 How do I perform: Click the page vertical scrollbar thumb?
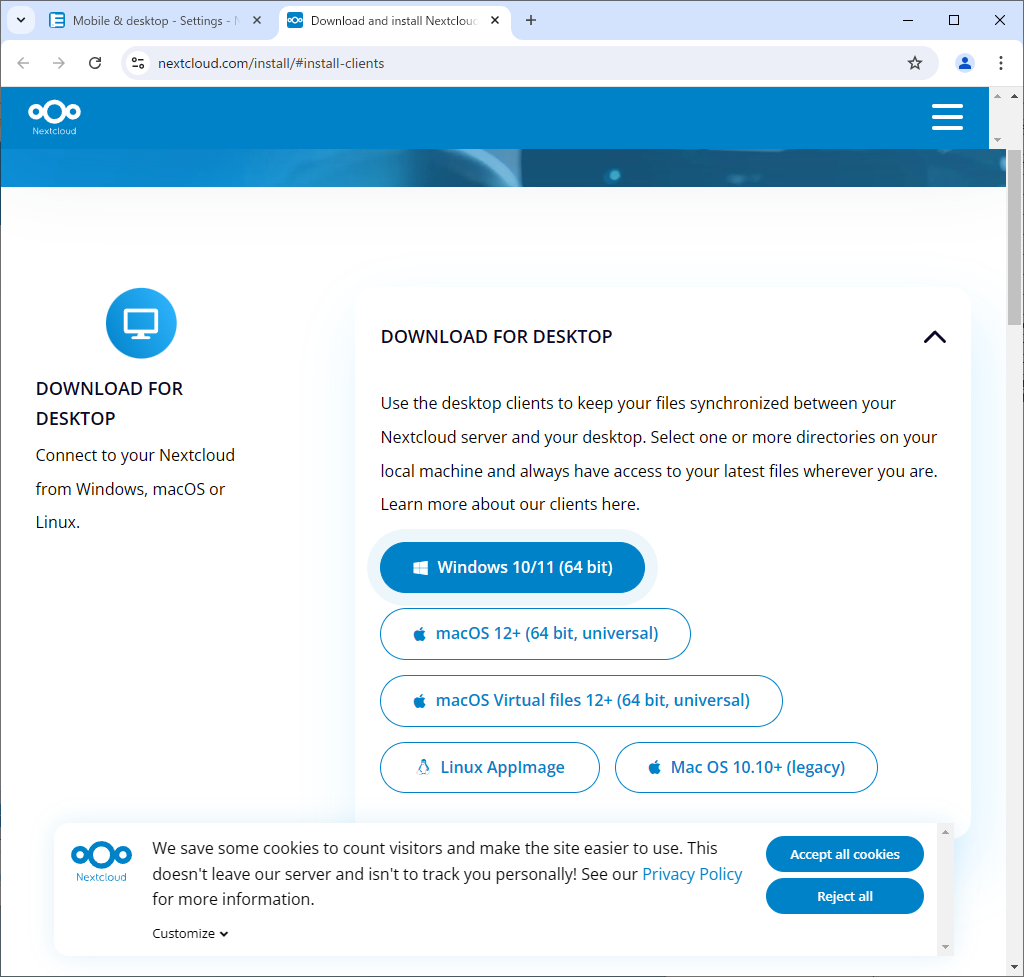[x=1014, y=237]
